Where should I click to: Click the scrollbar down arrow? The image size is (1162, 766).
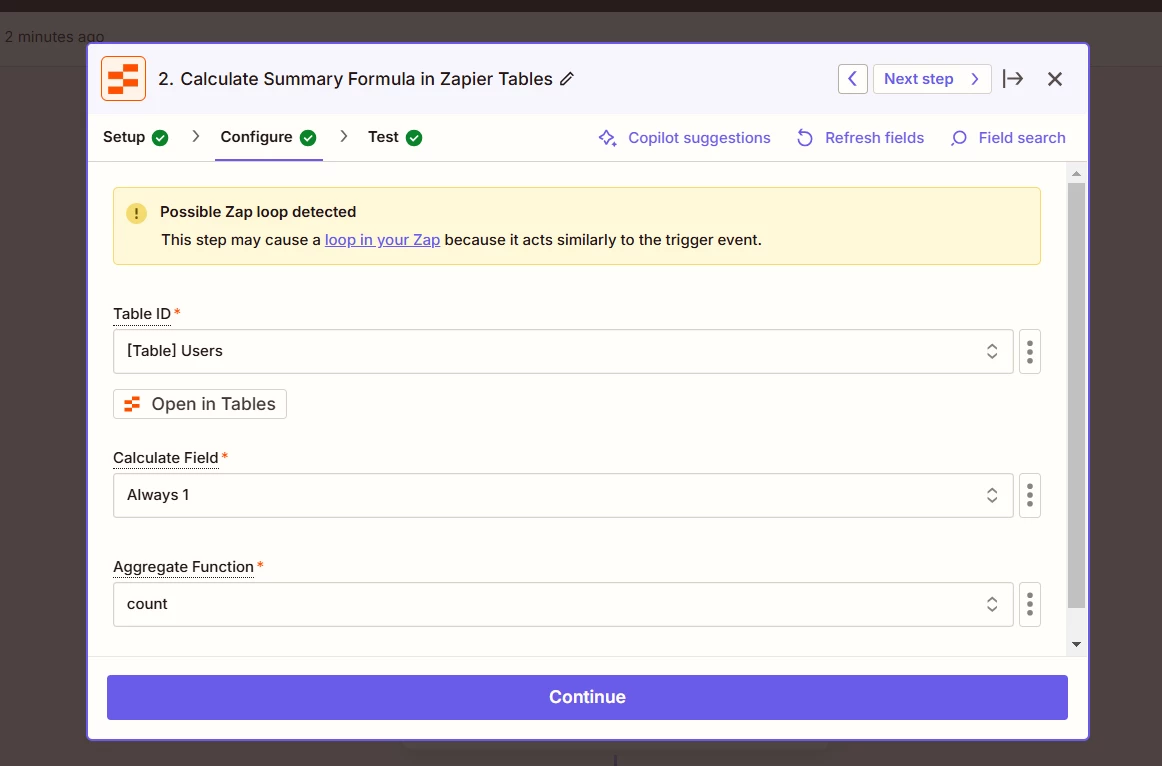(1076, 645)
